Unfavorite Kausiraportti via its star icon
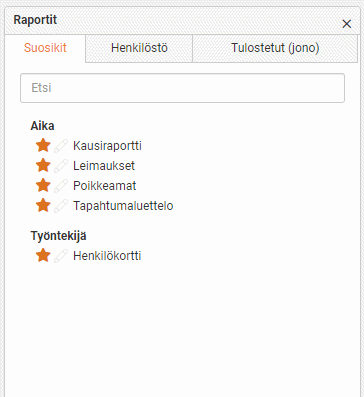The height and width of the screenshot is (397, 364). click(43, 146)
